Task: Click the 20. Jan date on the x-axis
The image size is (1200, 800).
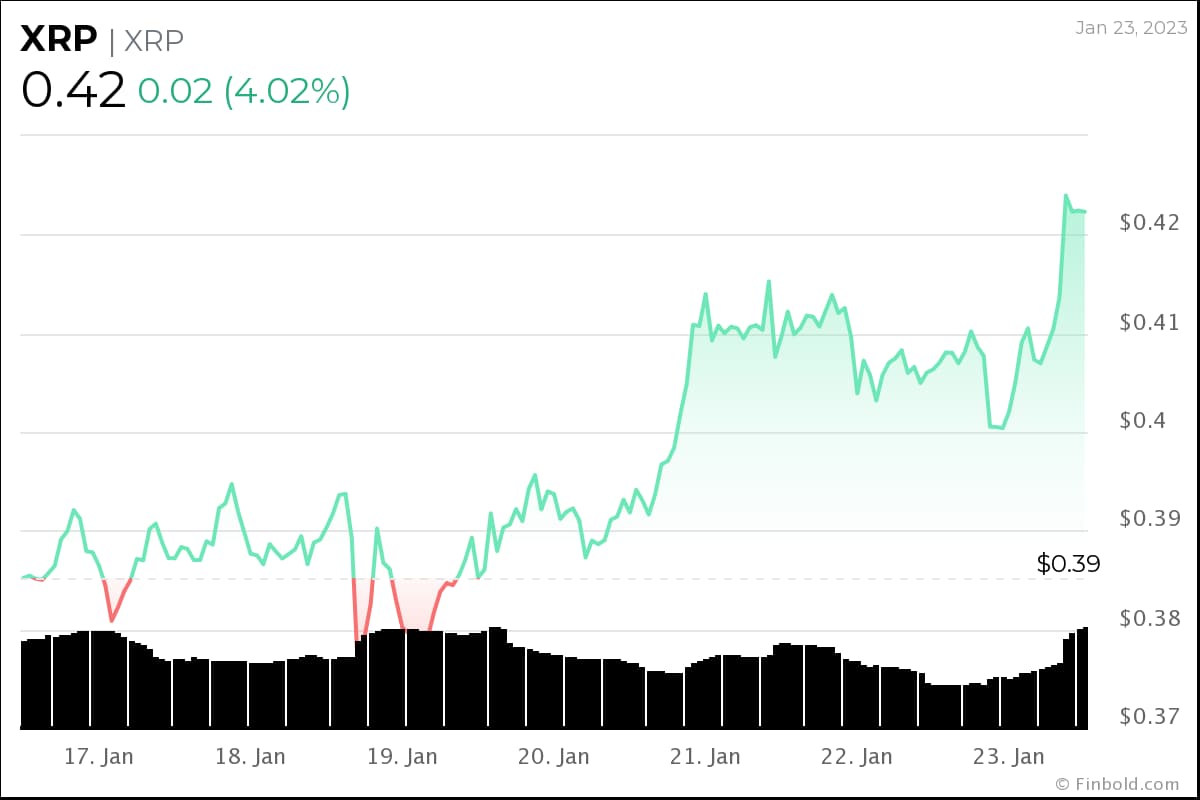Action: click(x=554, y=756)
